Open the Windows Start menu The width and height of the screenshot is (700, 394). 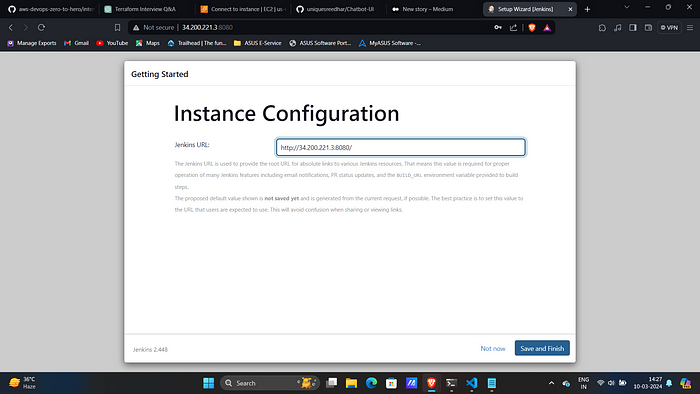(208, 383)
